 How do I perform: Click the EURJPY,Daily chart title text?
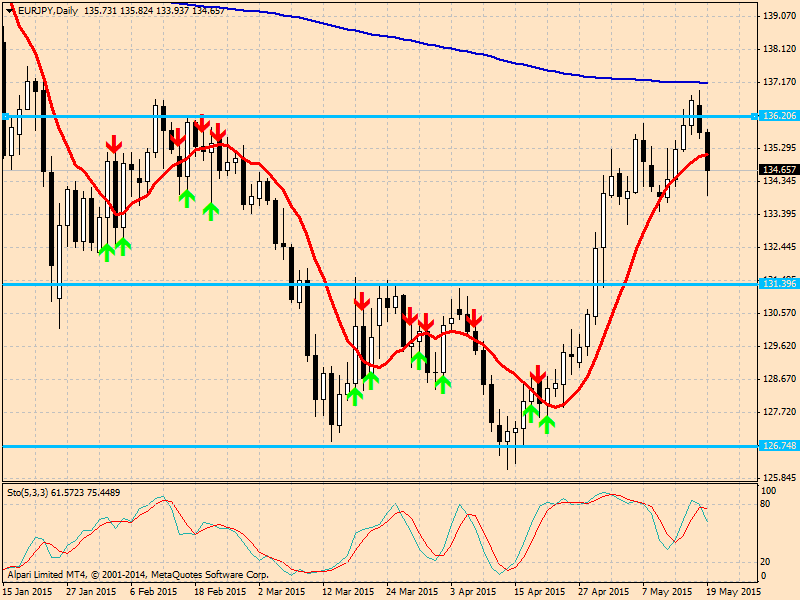pos(47,10)
